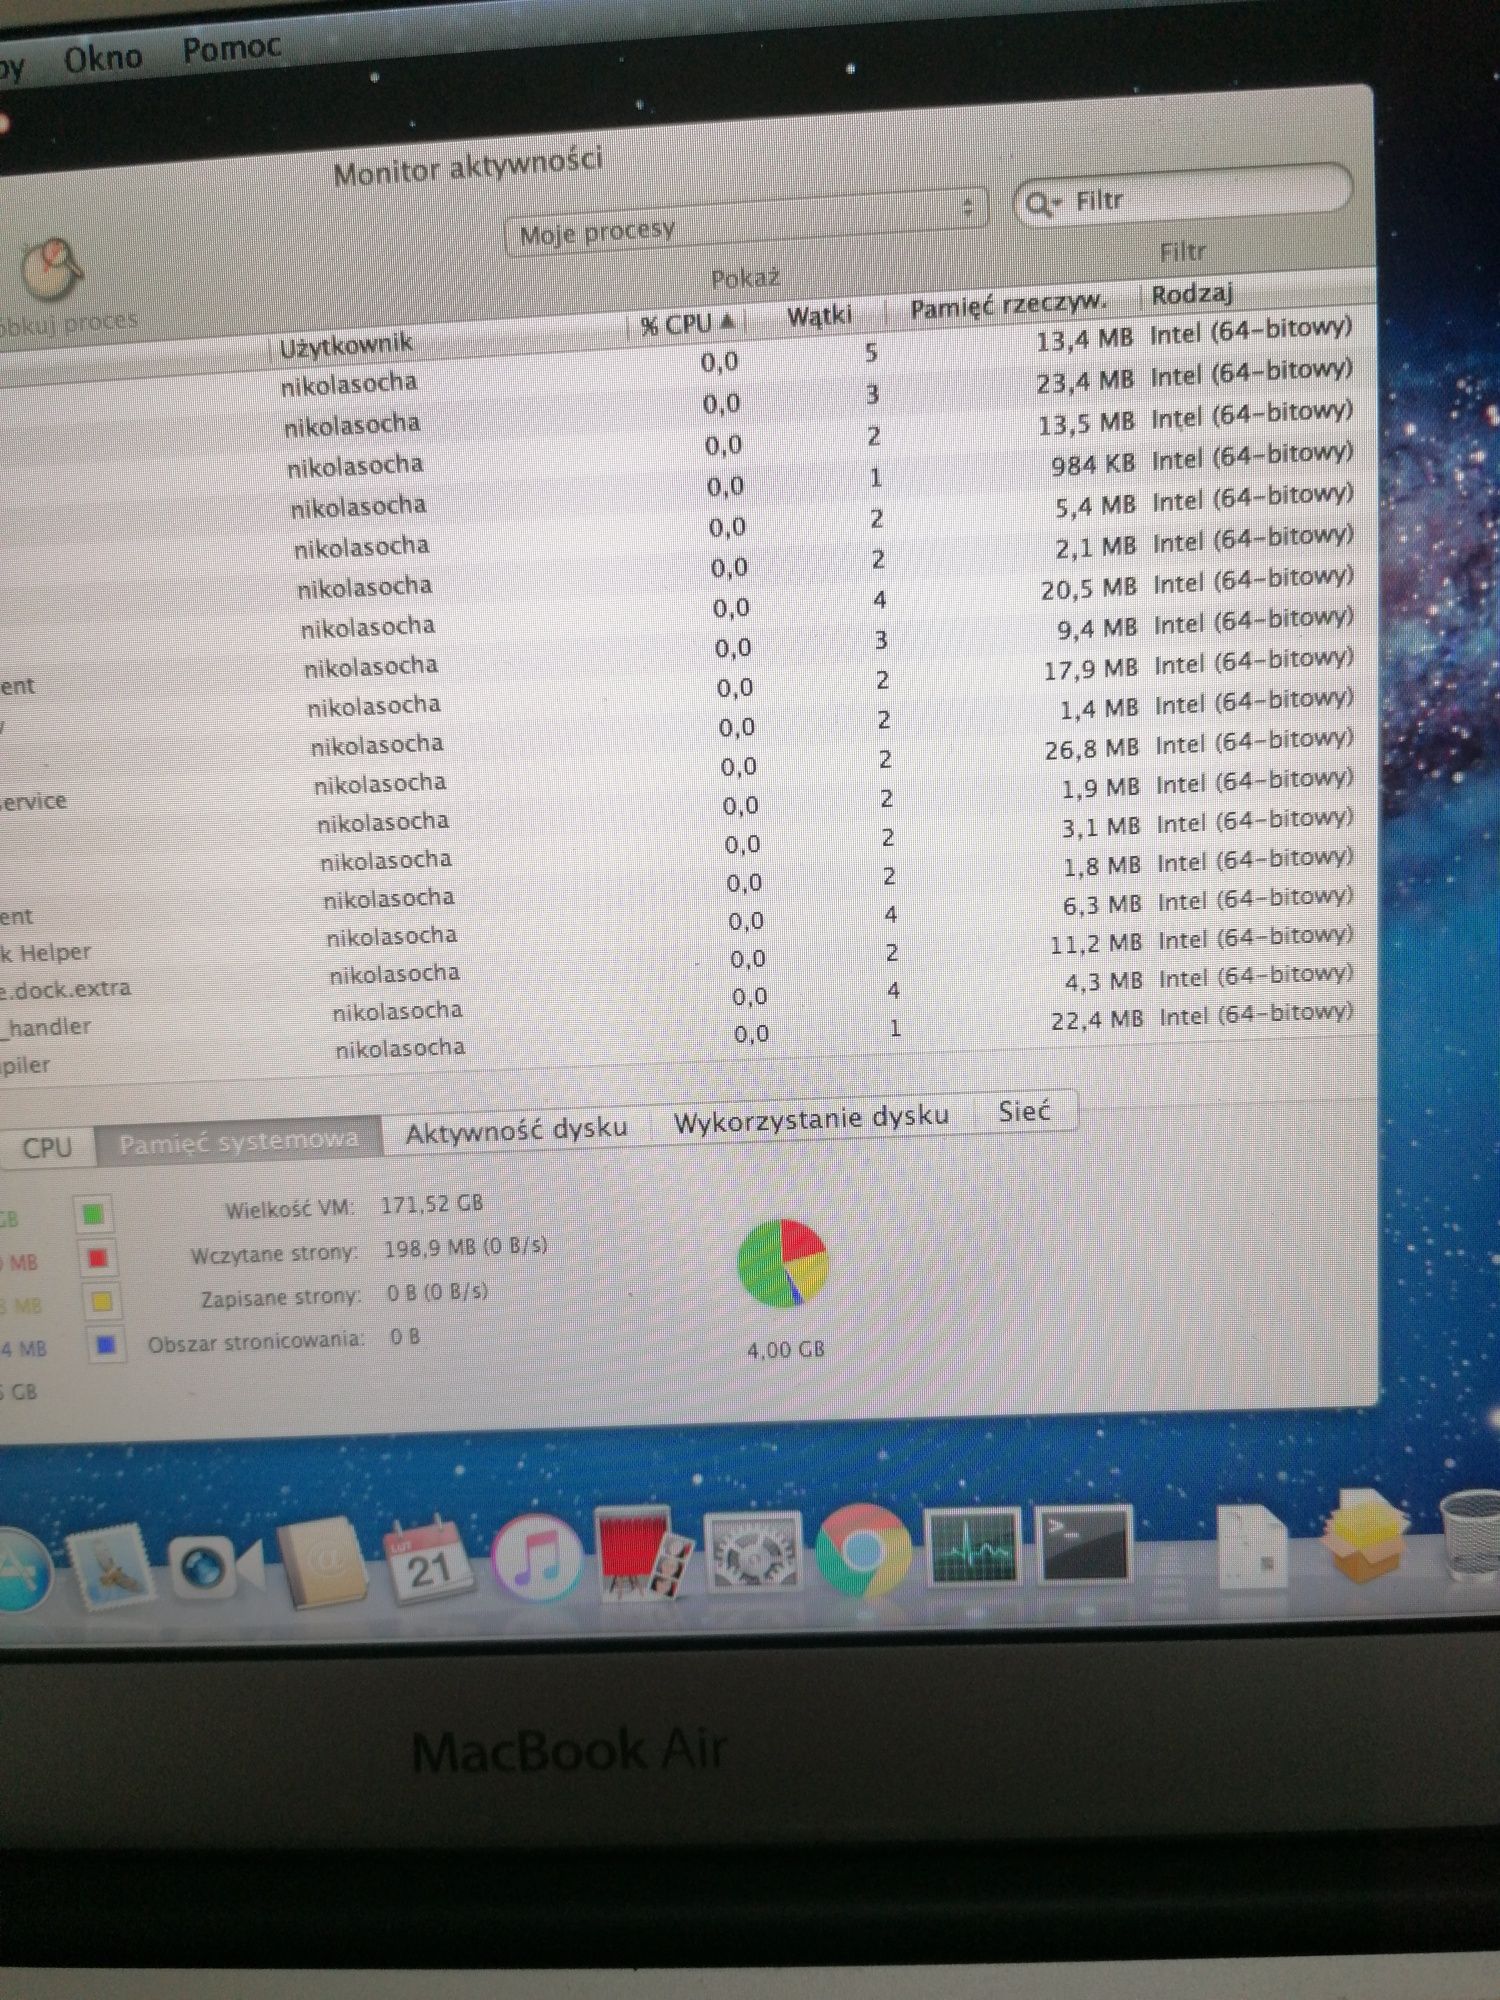Select the Pamięć systemowa tab

point(238,1140)
